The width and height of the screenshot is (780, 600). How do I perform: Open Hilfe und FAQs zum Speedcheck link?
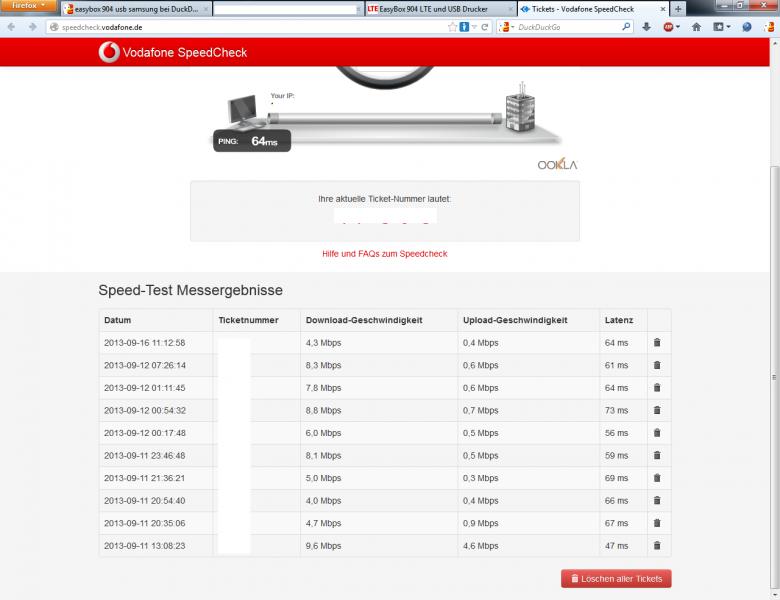click(x=385, y=254)
